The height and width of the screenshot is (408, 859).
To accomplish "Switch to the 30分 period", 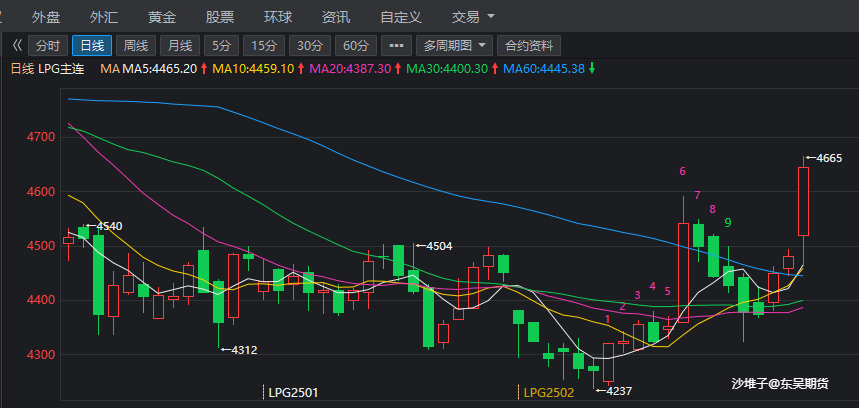I will [310, 45].
